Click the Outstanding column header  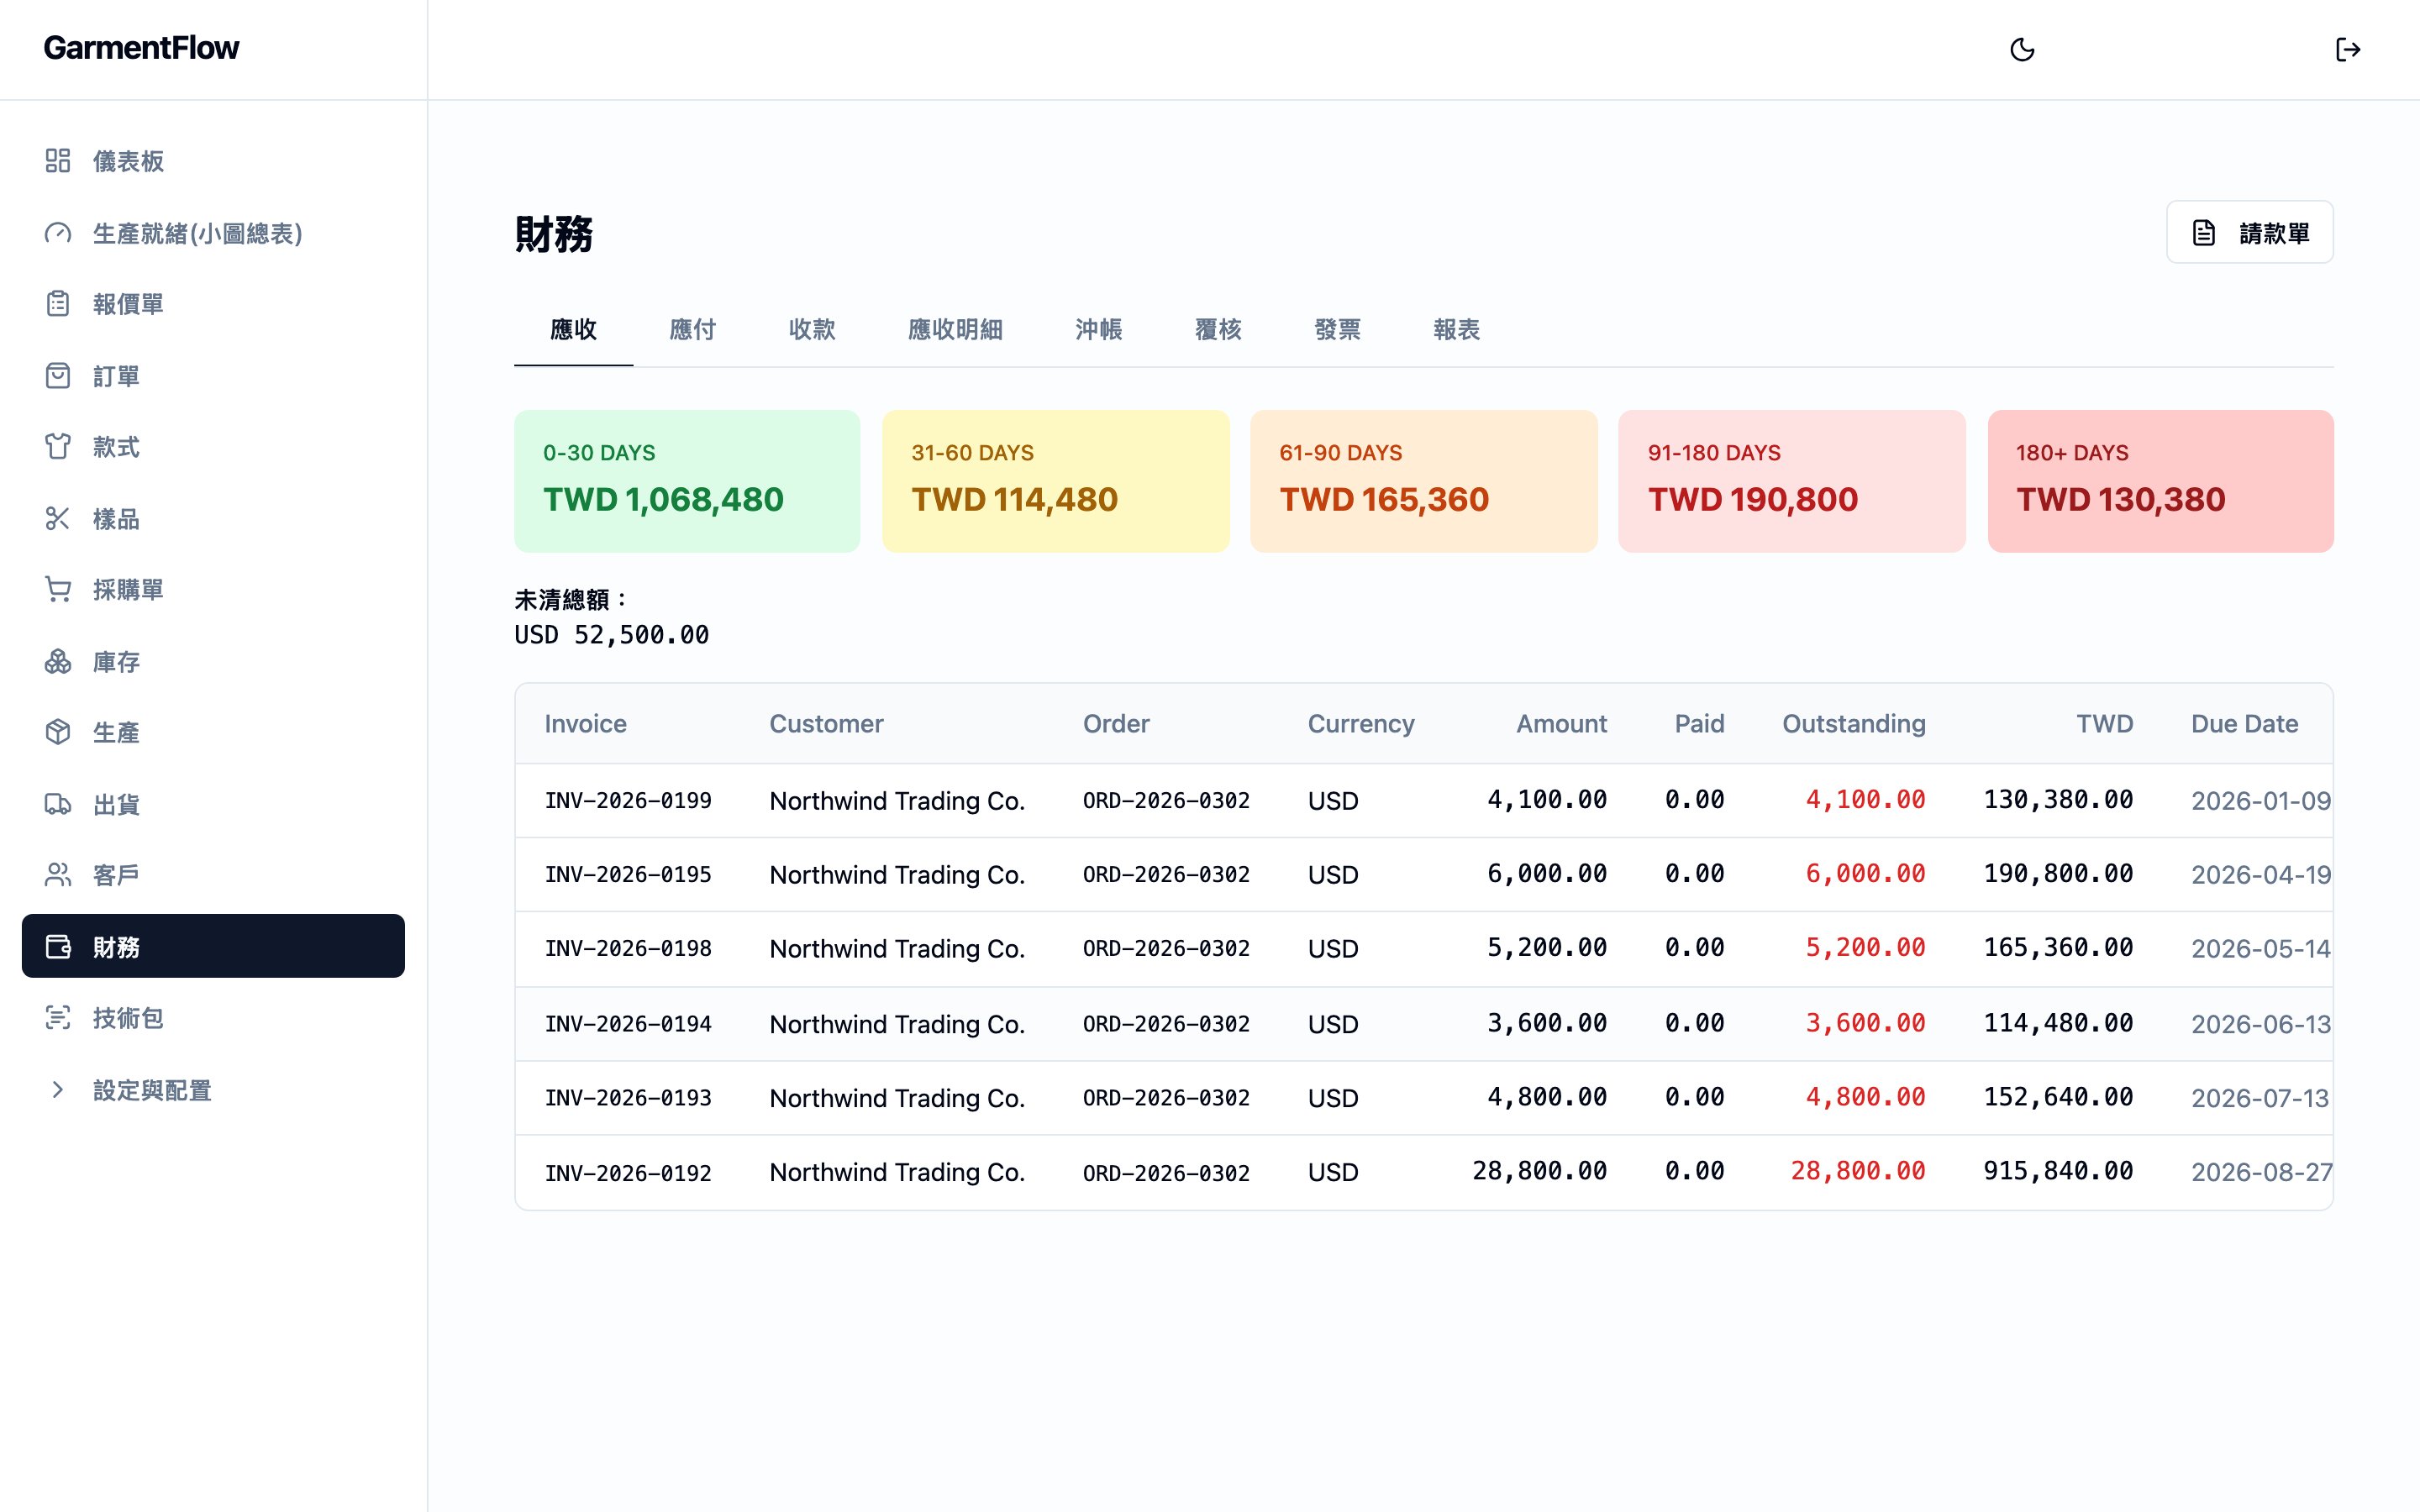click(x=1854, y=724)
